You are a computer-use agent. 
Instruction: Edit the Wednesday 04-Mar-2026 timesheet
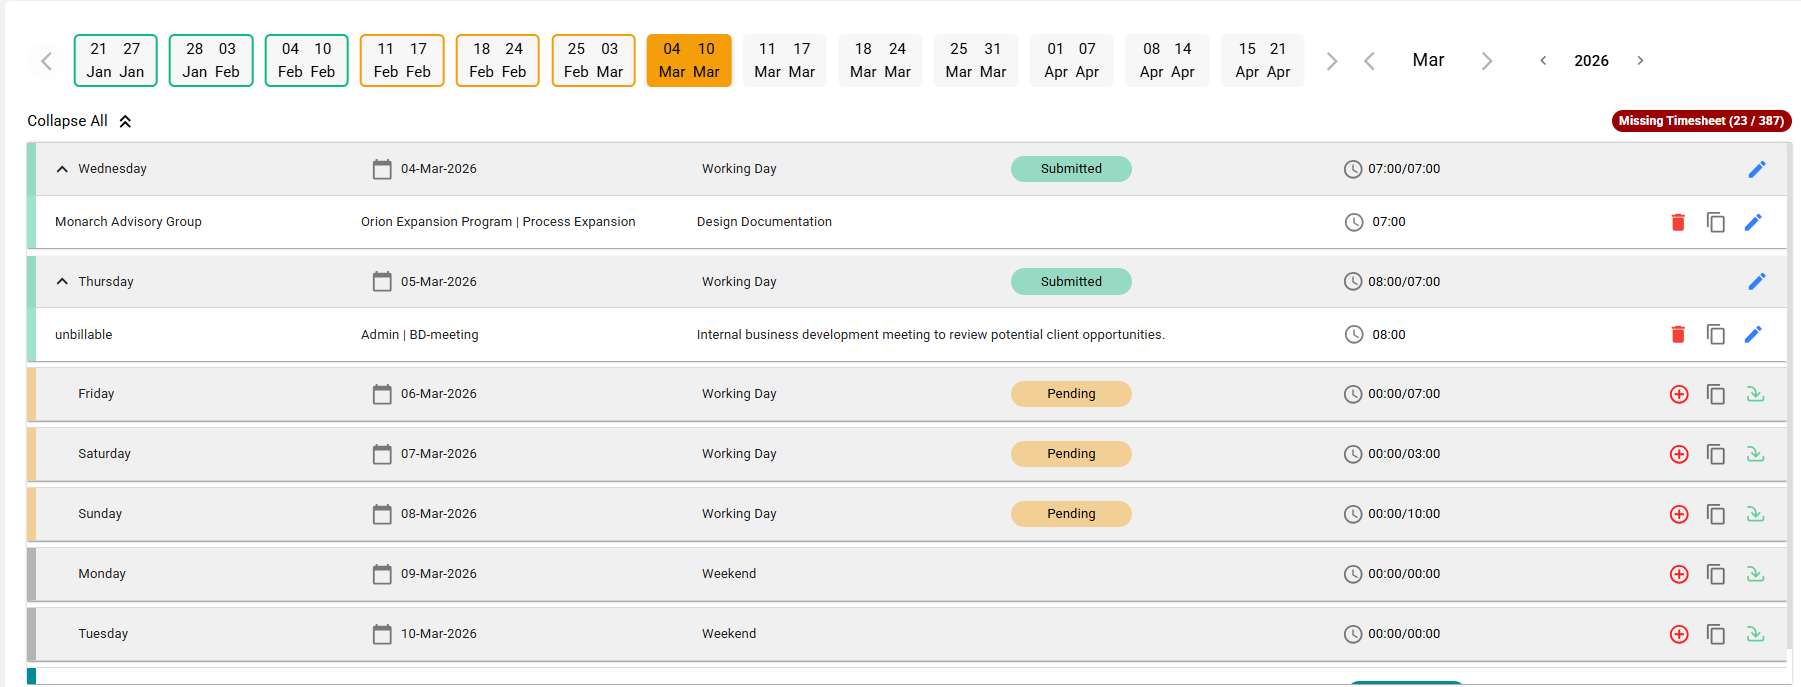(1756, 169)
